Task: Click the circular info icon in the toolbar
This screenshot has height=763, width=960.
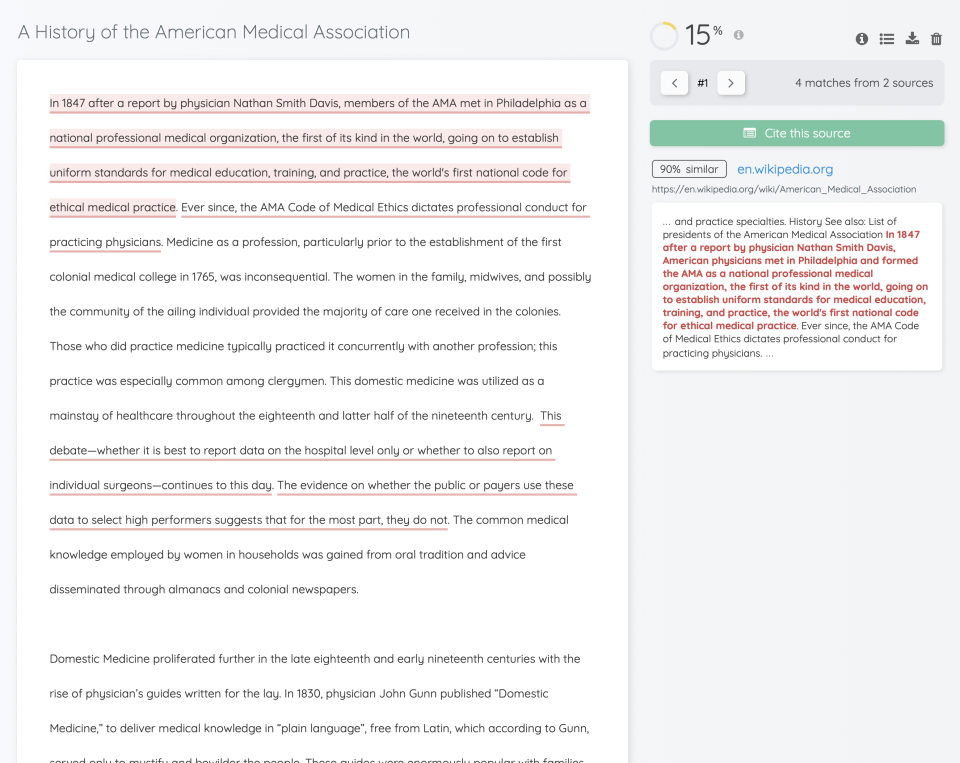Action: tap(861, 38)
